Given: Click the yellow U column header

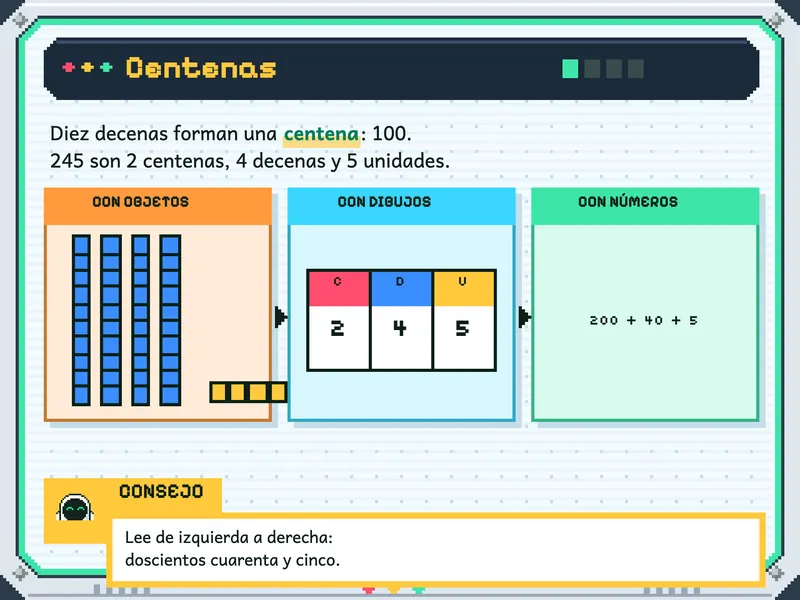Looking at the screenshot, I should (464, 289).
